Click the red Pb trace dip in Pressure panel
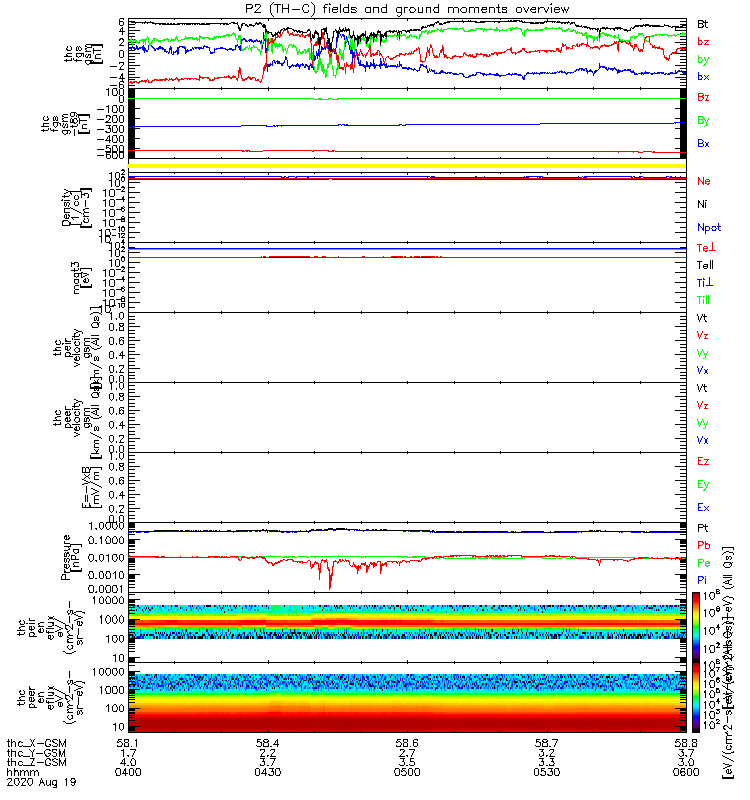The width and height of the screenshot is (750, 800). click(x=330, y=577)
